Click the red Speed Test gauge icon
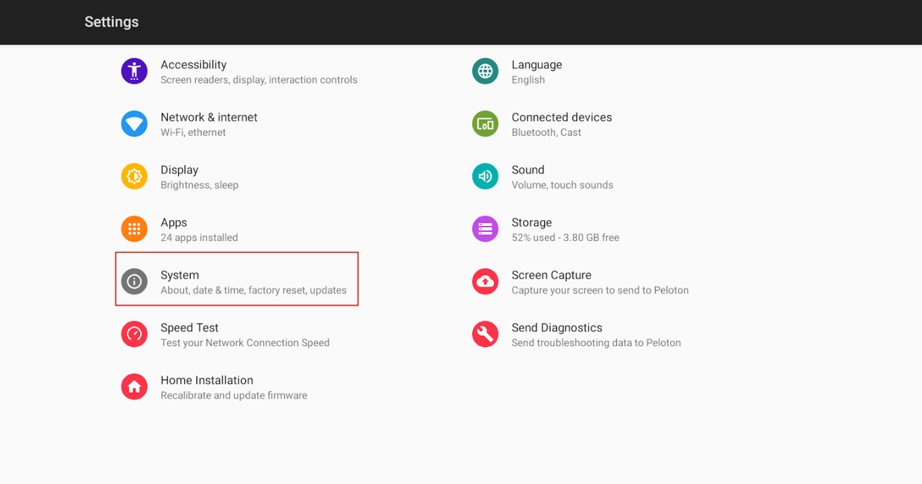 tap(134, 334)
